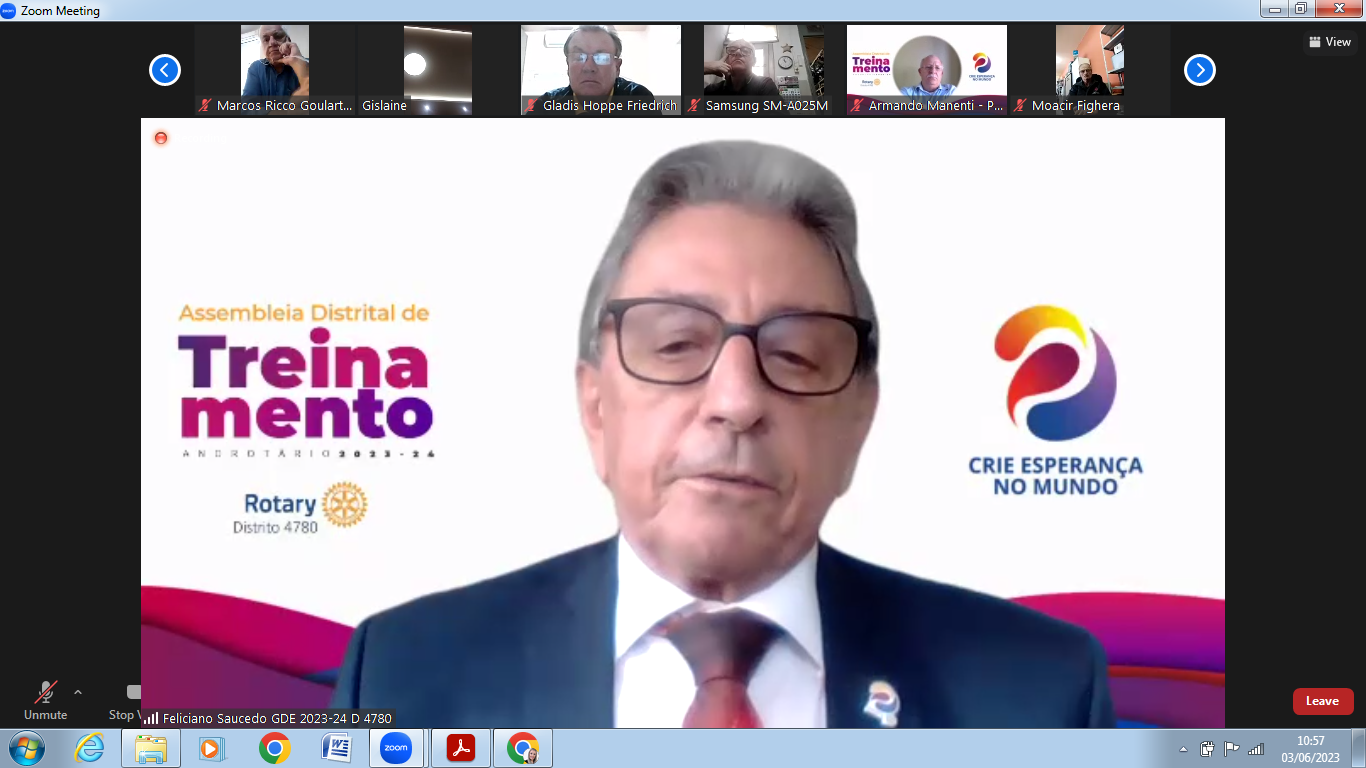1366x768 pixels.
Task: Open Windows Explorer folder in taskbar
Action: pyautogui.click(x=151, y=748)
